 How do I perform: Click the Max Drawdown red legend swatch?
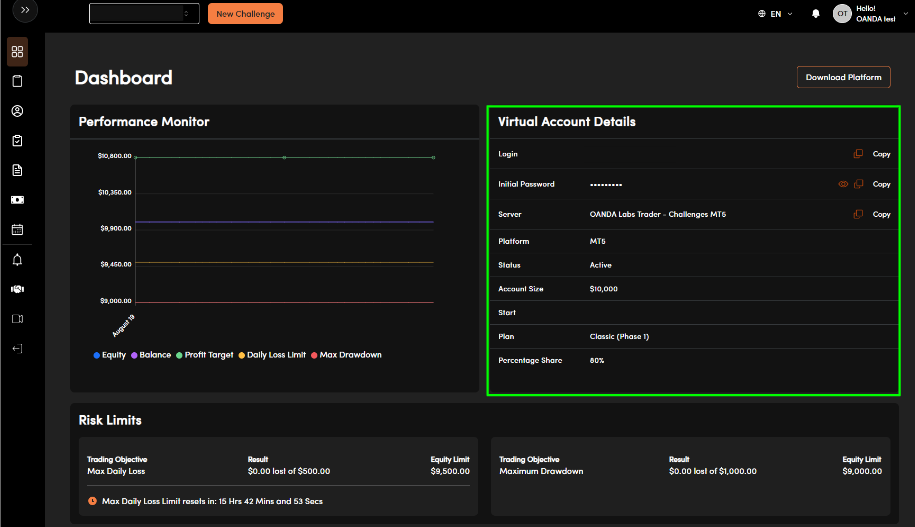click(x=314, y=355)
